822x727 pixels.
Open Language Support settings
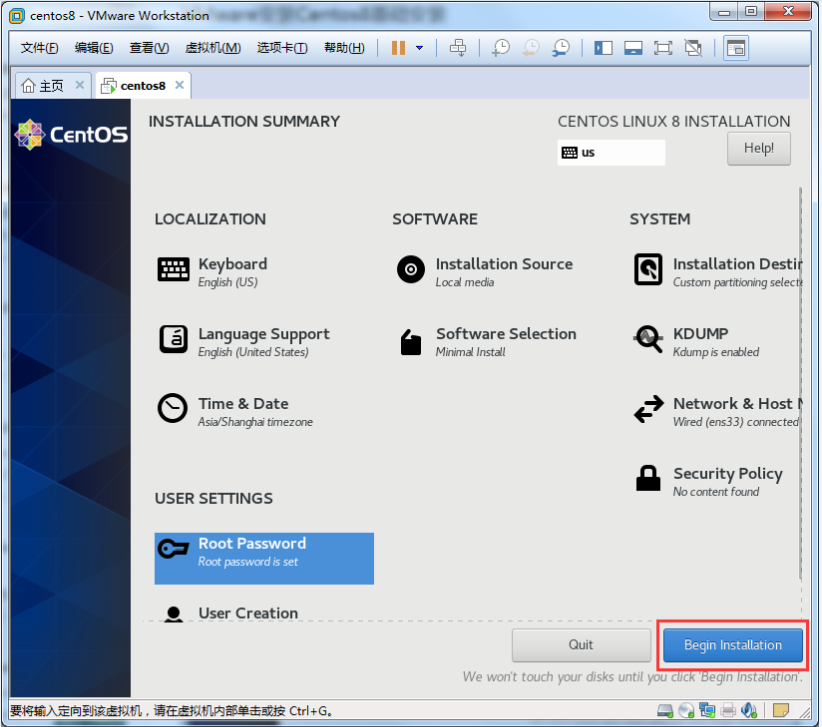click(262, 341)
